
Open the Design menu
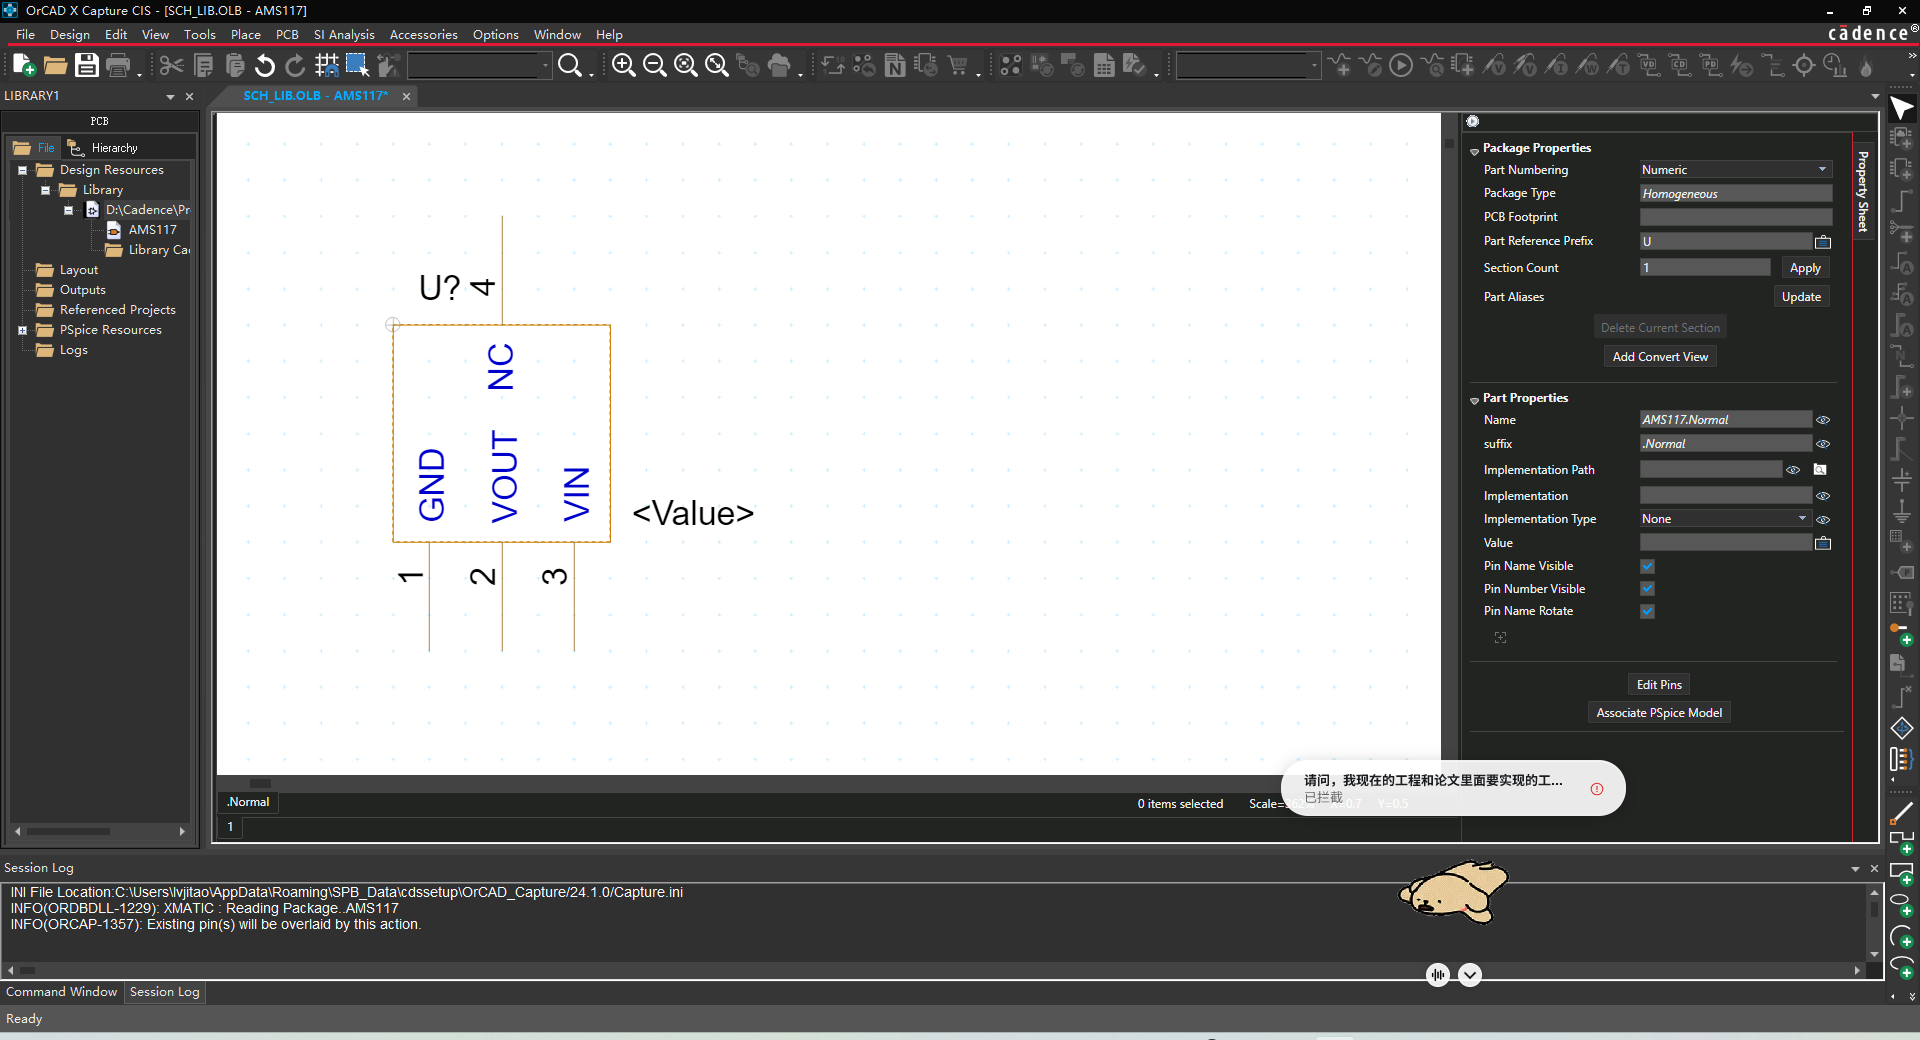[x=70, y=34]
